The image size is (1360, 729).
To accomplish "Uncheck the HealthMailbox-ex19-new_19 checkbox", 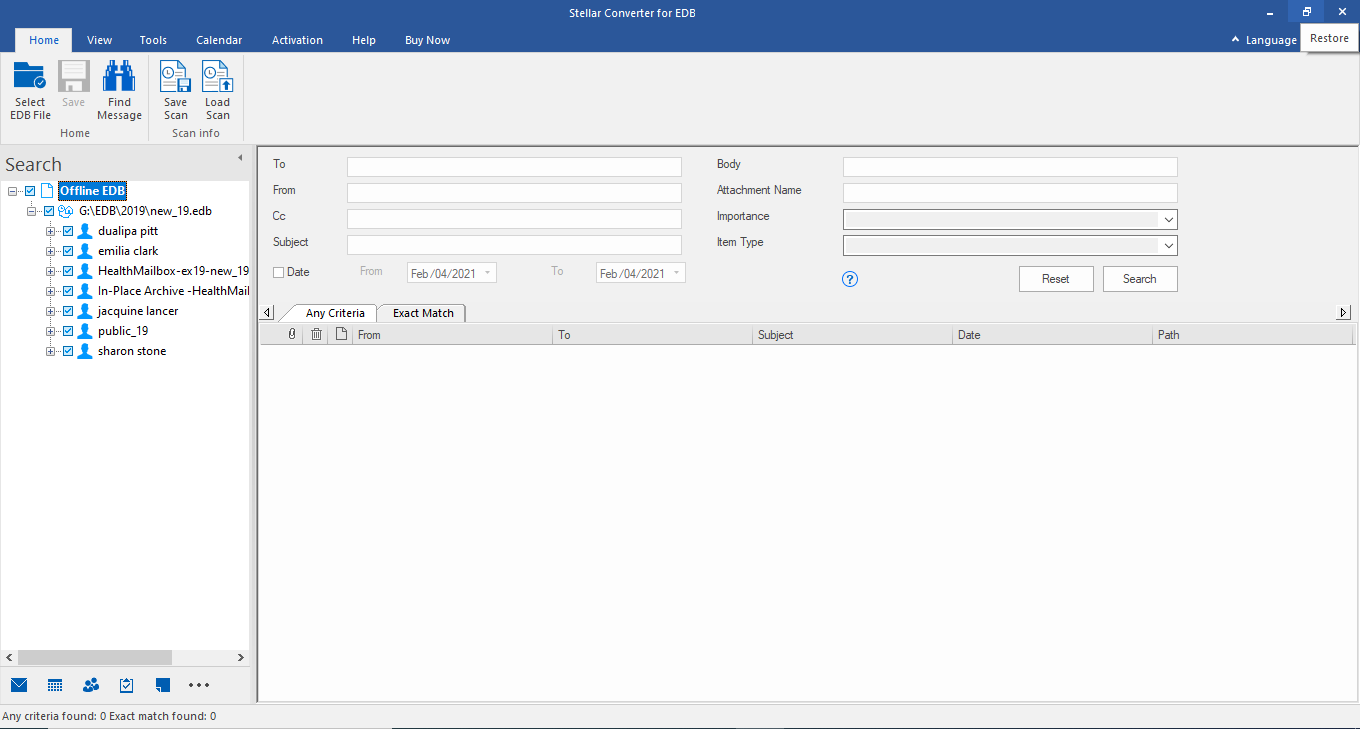I will coord(68,271).
